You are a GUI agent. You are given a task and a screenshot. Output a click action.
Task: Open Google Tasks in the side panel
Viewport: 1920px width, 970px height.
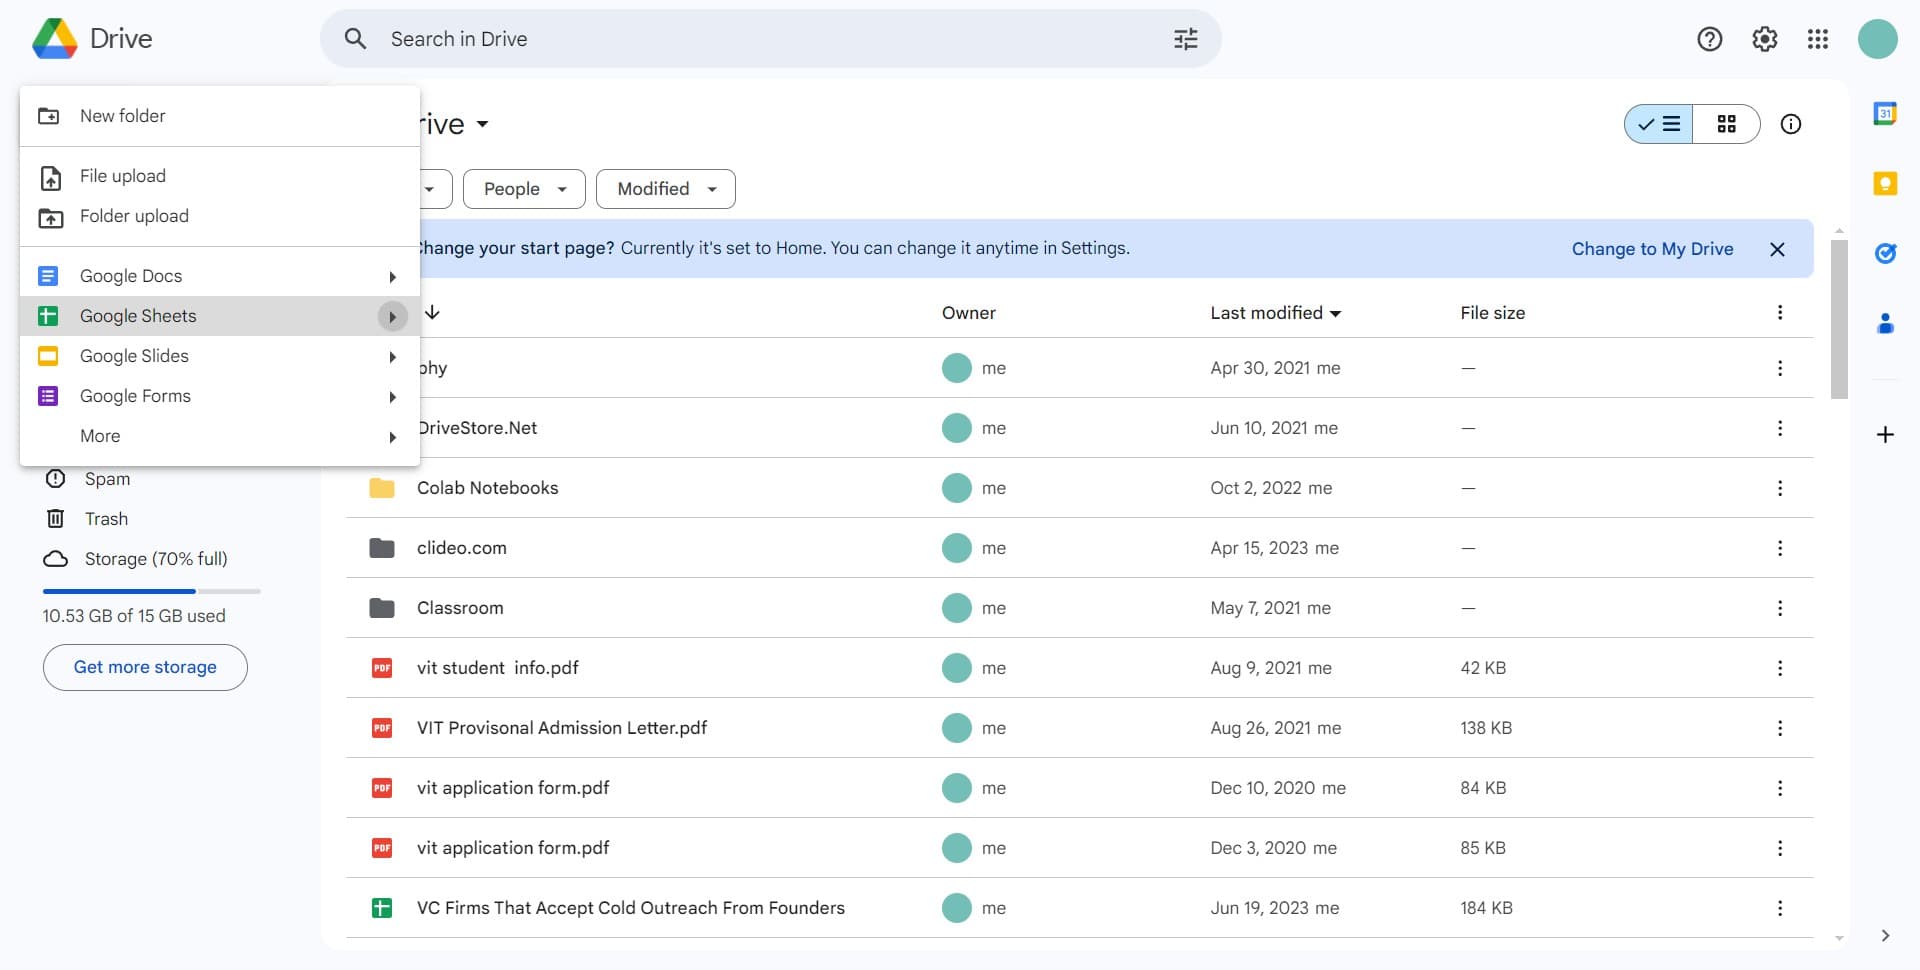coord(1886,253)
